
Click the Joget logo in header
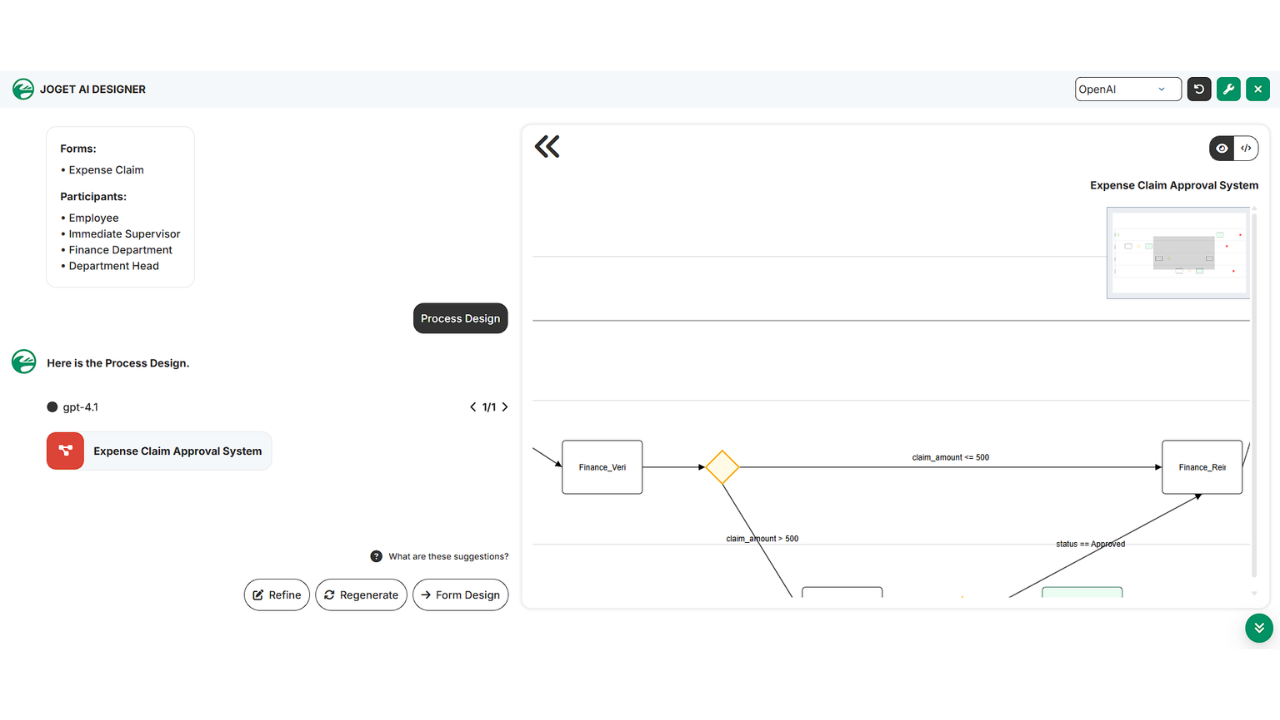click(x=23, y=89)
